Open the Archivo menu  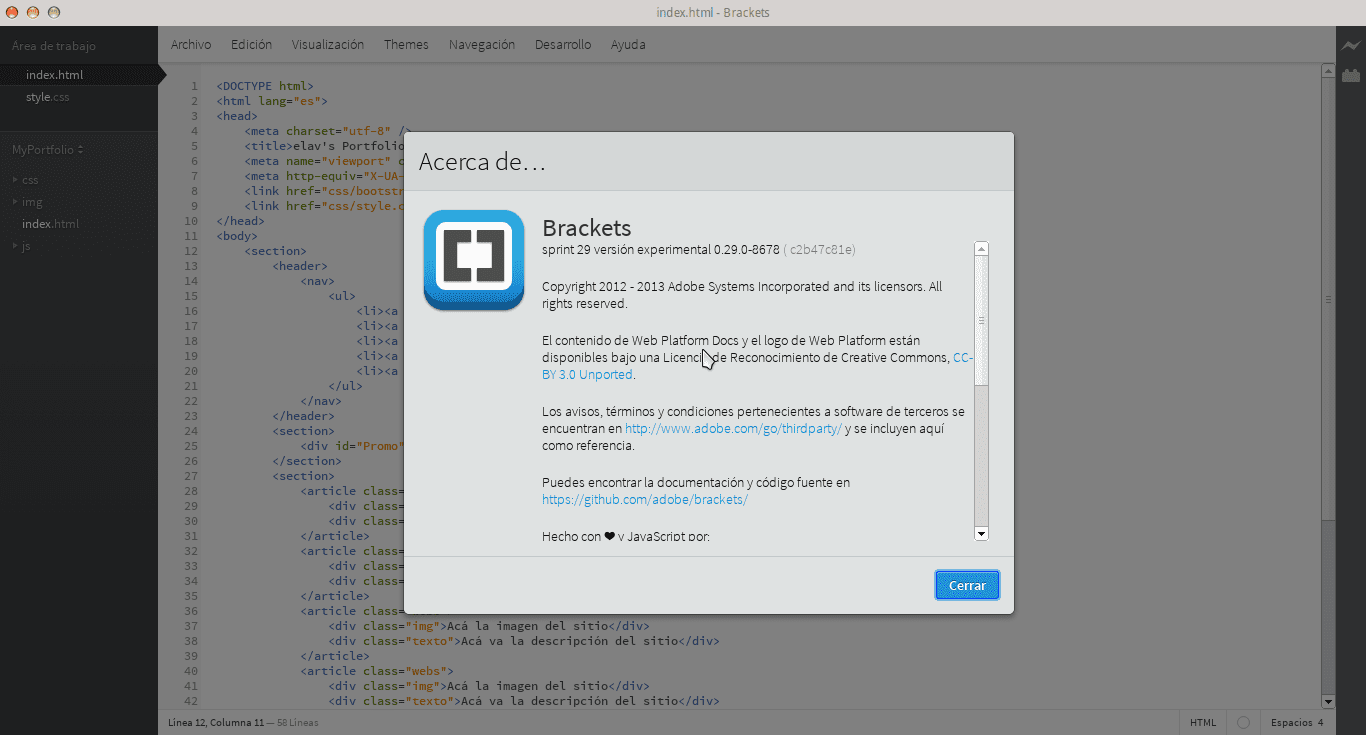(x=190, y=45)
